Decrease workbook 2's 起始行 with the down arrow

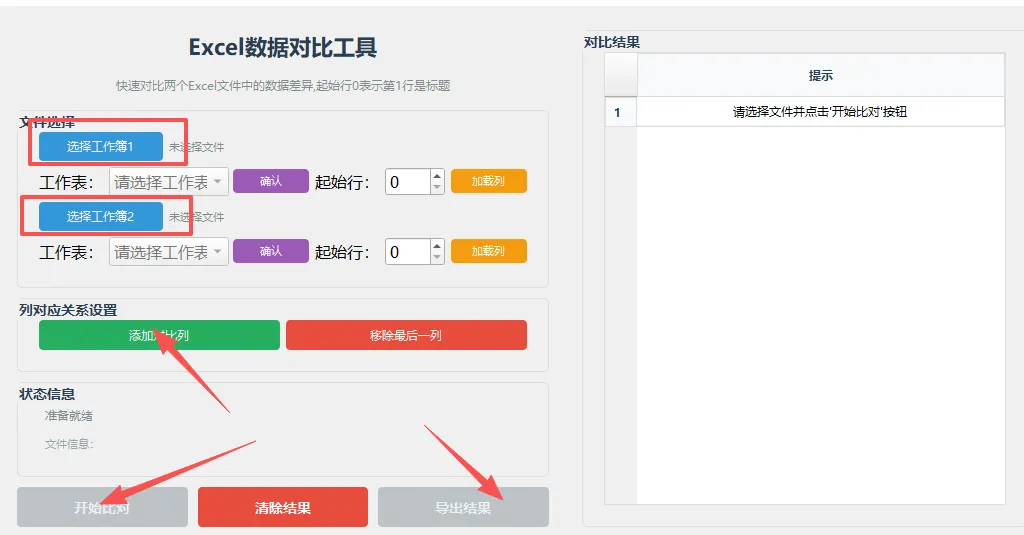438,258
